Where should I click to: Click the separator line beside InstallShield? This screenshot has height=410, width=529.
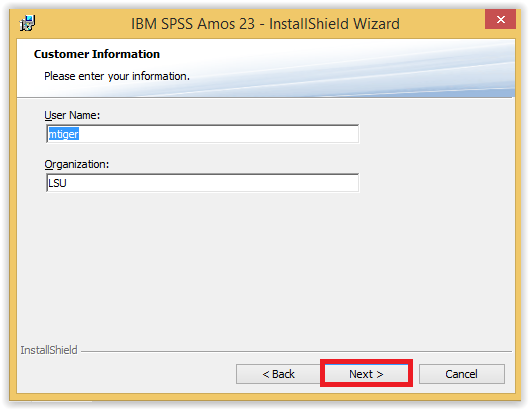coord(296,351)
